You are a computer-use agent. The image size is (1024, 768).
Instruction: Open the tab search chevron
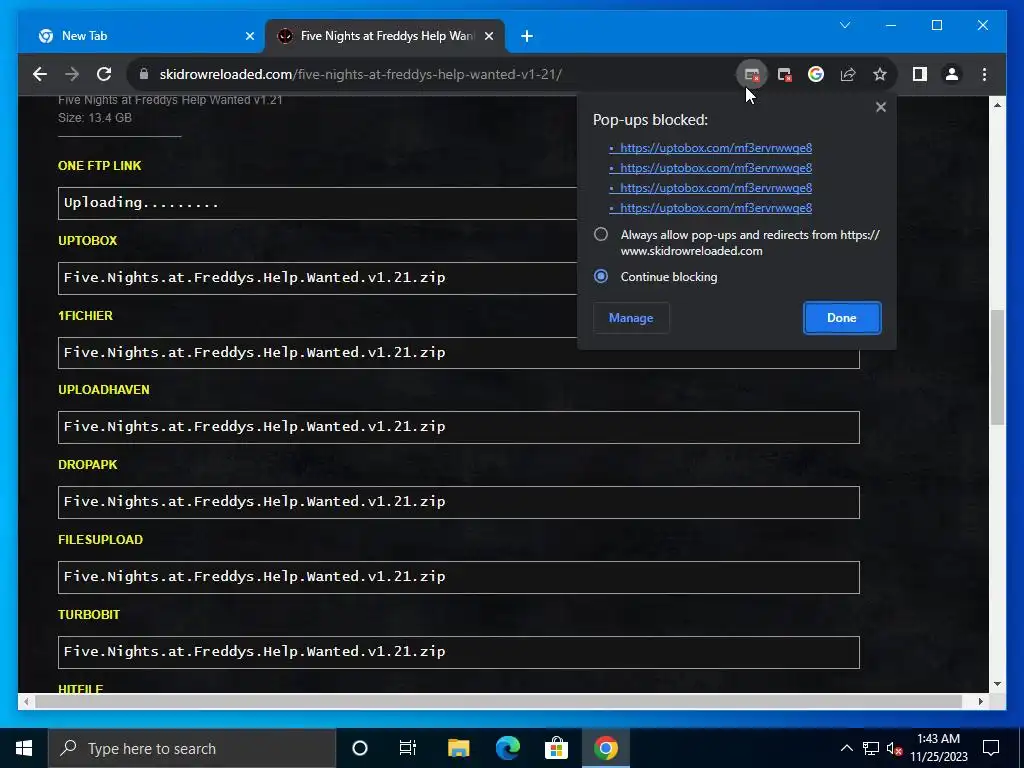(845, 25)
